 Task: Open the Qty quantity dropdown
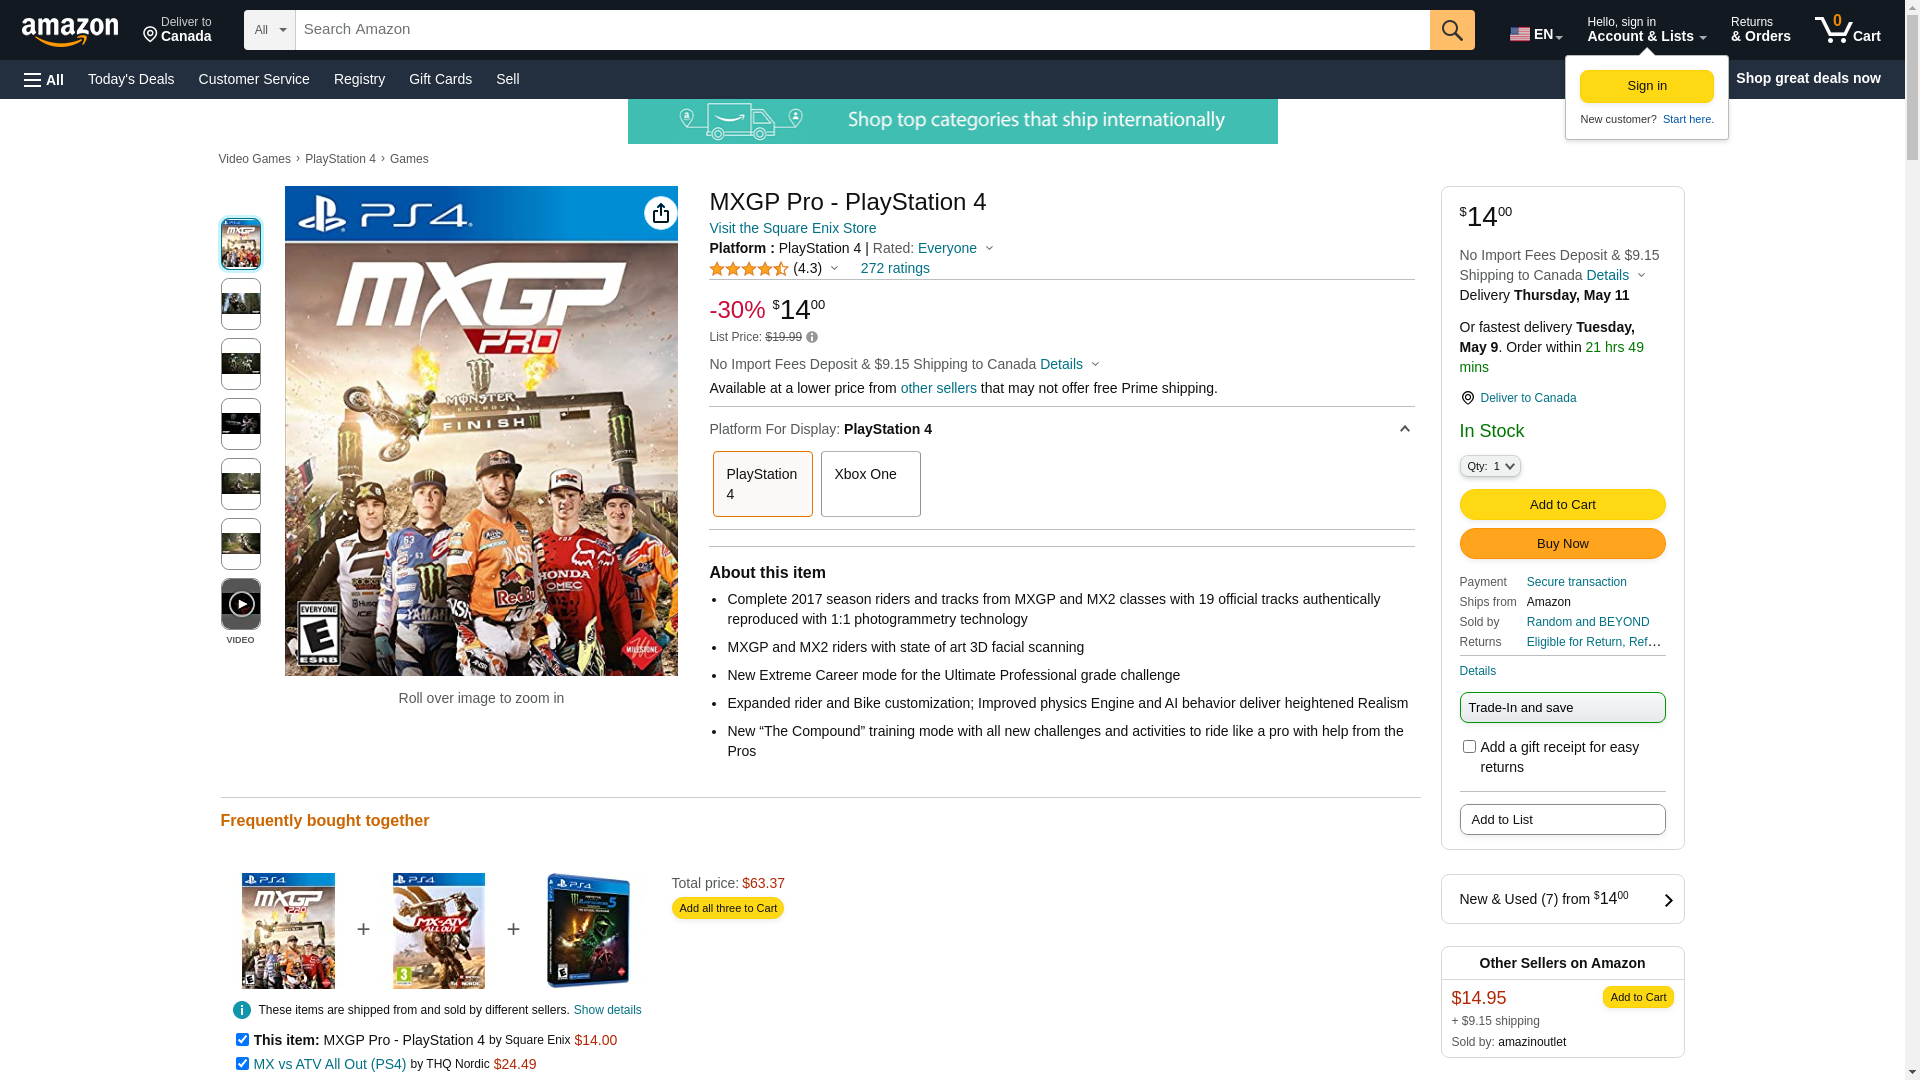(1489, 466)
